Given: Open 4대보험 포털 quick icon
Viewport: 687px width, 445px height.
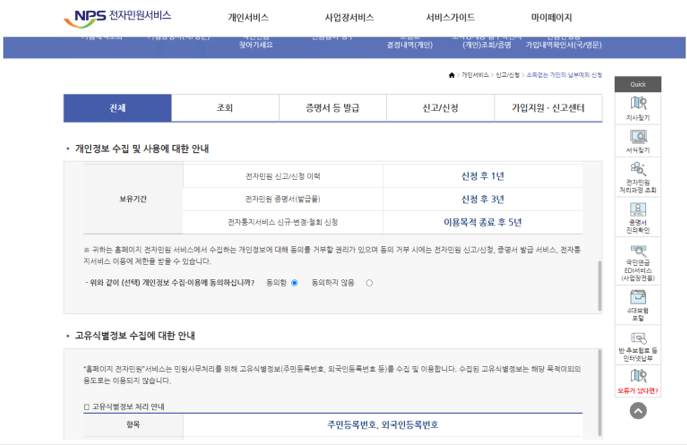Looking at the screenshot, I should point(638,305).
